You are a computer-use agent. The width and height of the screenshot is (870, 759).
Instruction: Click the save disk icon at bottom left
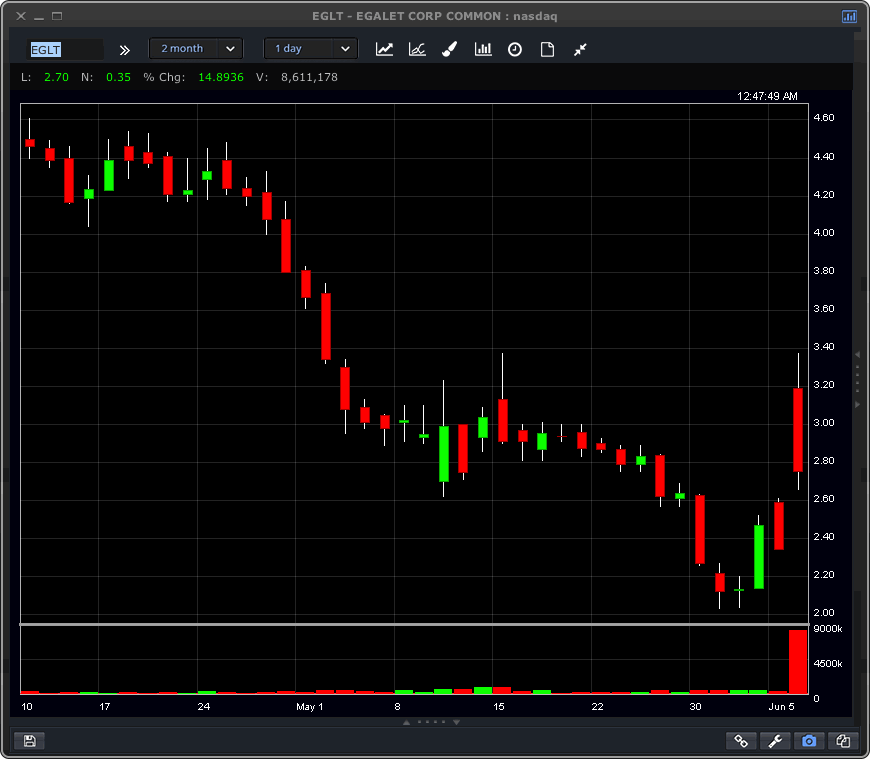coord(29,741)
